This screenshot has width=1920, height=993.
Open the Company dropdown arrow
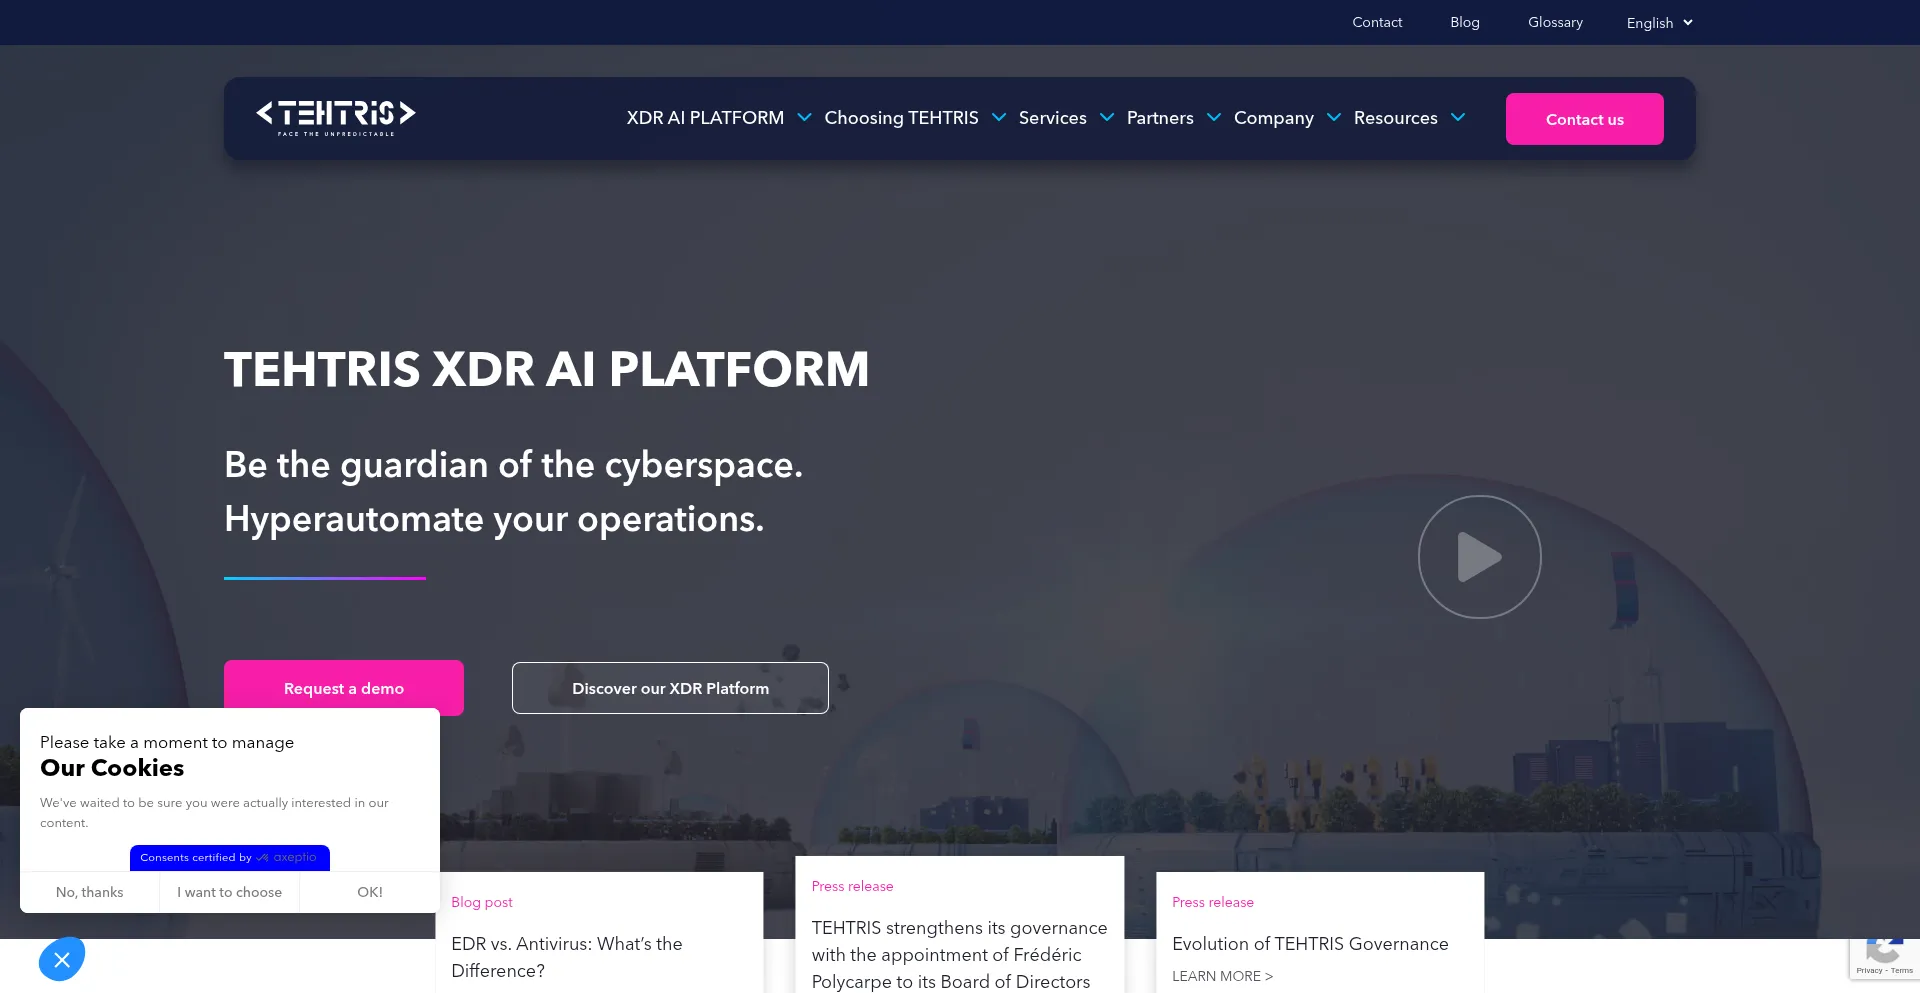point(1334,118)
